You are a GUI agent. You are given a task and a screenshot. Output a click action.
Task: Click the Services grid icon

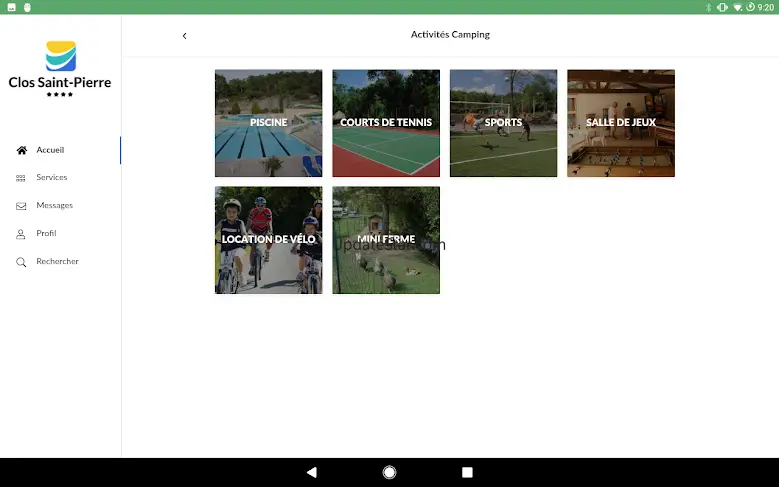(x=21, y=178)
